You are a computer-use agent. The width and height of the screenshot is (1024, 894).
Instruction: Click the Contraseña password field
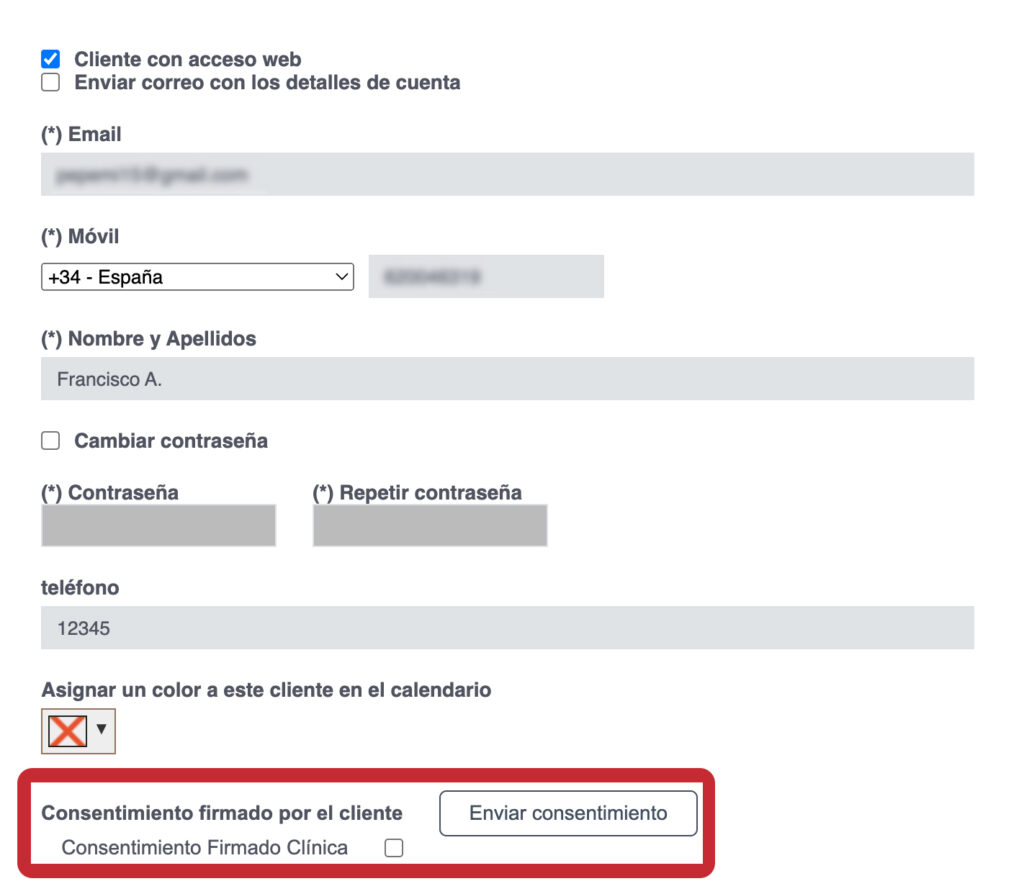[158, 525]
